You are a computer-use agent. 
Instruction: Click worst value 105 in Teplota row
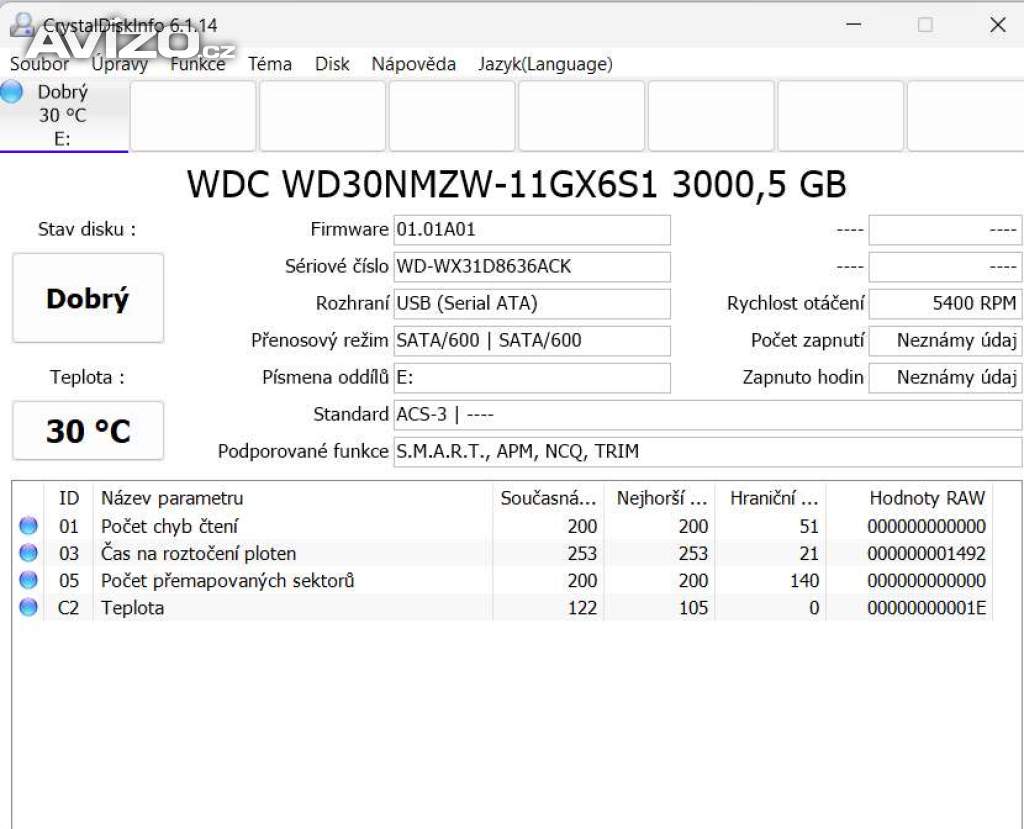693,608
